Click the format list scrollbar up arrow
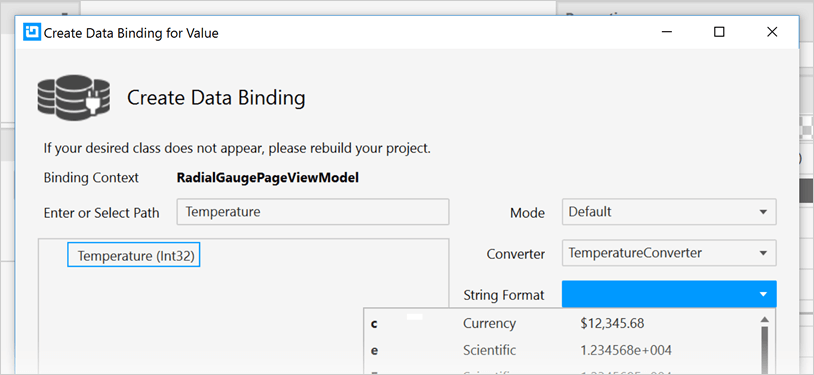 765,319
